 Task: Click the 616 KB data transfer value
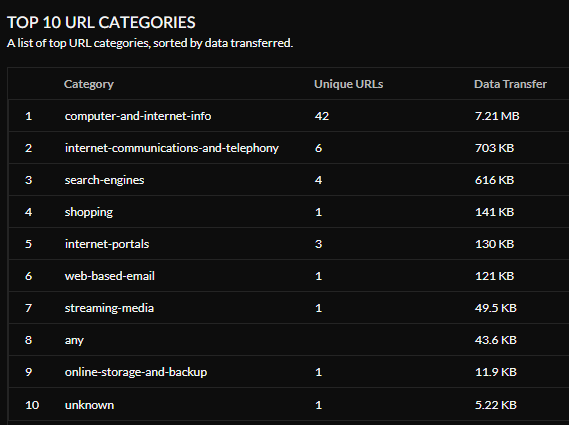tap(495, 180)
